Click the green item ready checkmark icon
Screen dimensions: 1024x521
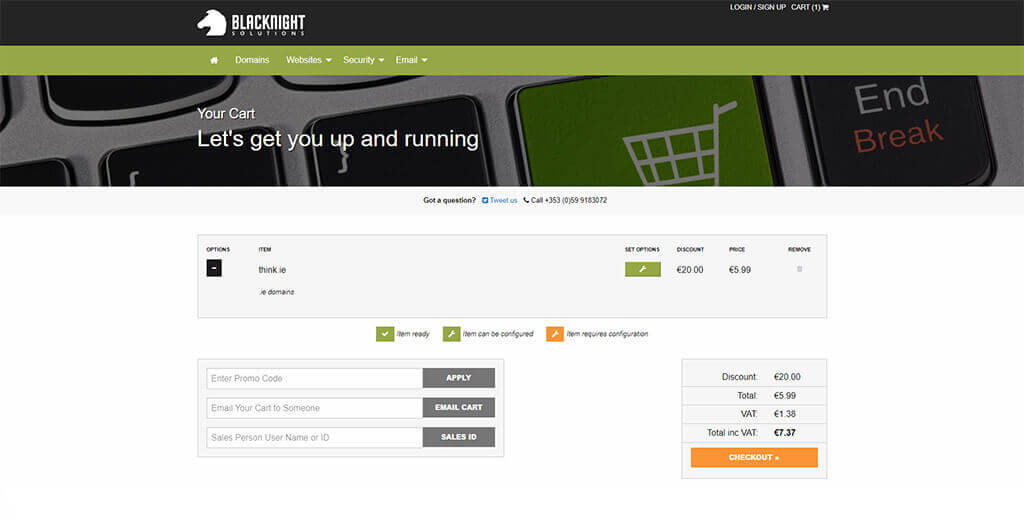(x=385, y=333)
